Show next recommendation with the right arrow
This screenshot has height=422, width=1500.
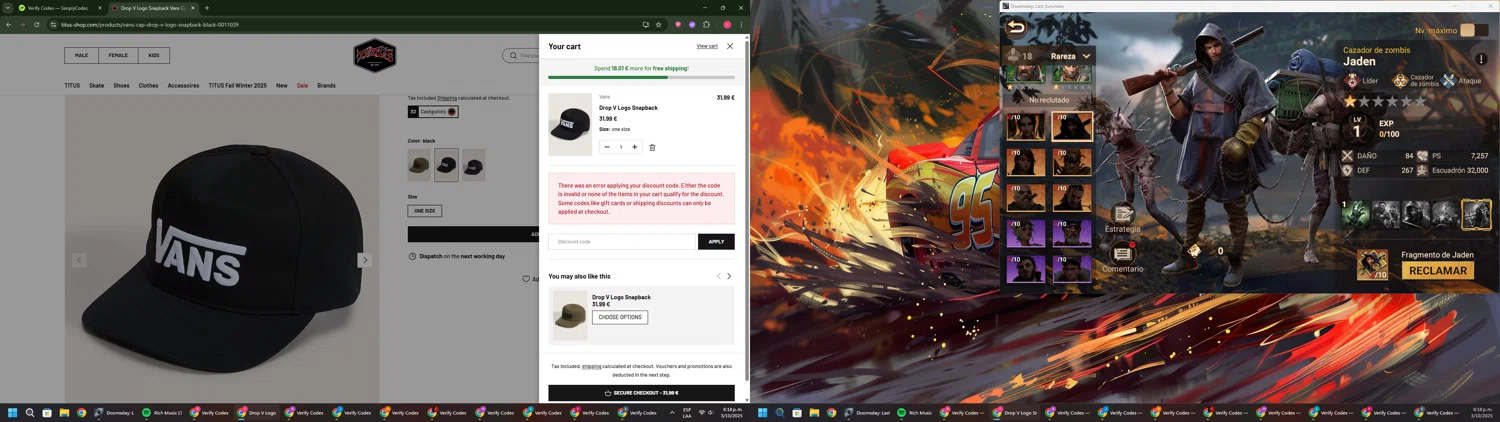729,276
